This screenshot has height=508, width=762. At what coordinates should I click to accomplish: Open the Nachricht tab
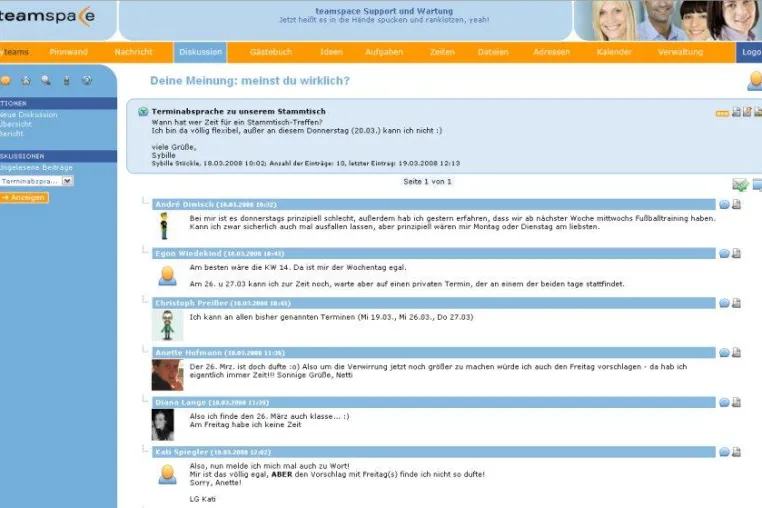[x=134, y=52]
